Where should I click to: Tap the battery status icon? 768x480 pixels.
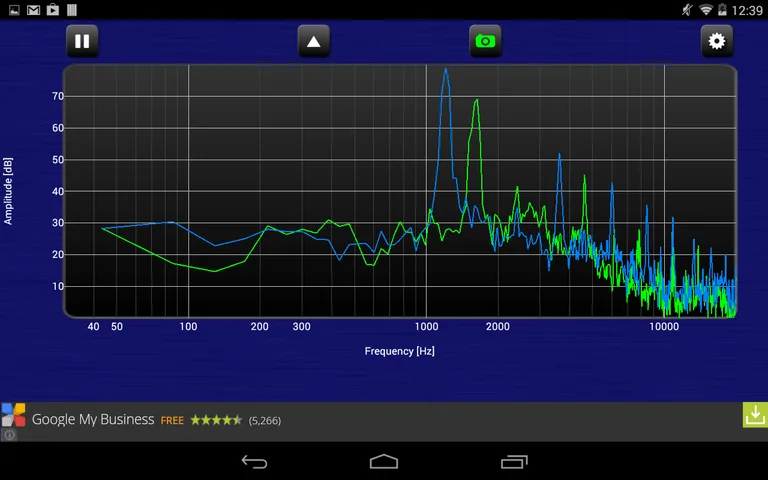point(722,10)
